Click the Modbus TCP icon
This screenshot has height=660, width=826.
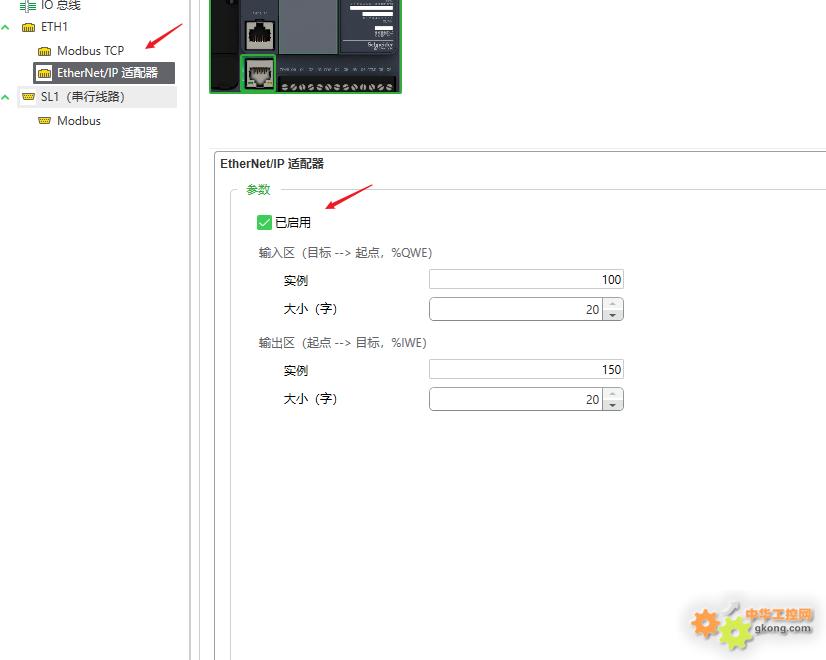[44, 51]
